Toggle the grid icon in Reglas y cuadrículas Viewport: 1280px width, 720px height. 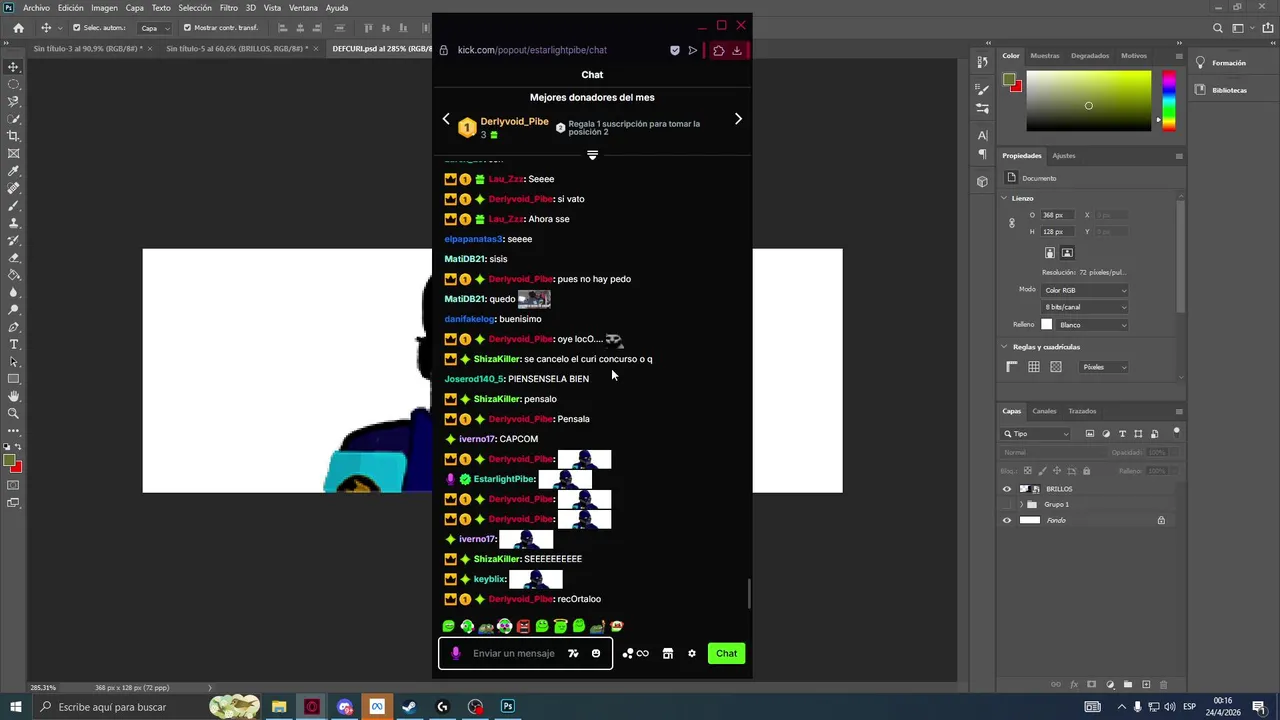click(1034, 367)
